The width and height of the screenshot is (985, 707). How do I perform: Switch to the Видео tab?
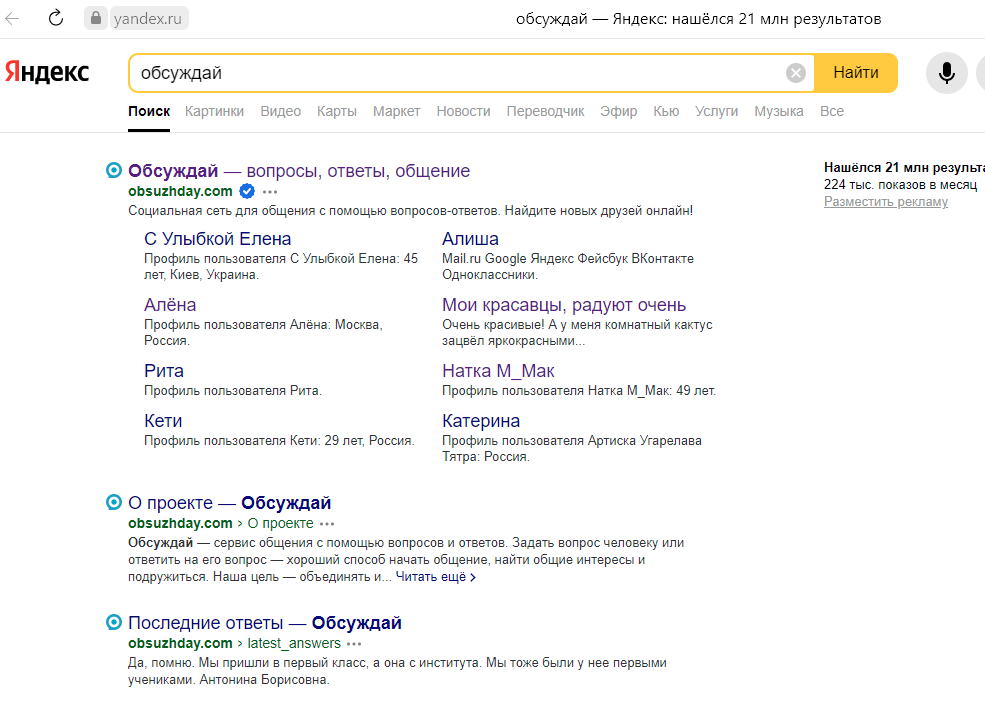coord(280,111)
